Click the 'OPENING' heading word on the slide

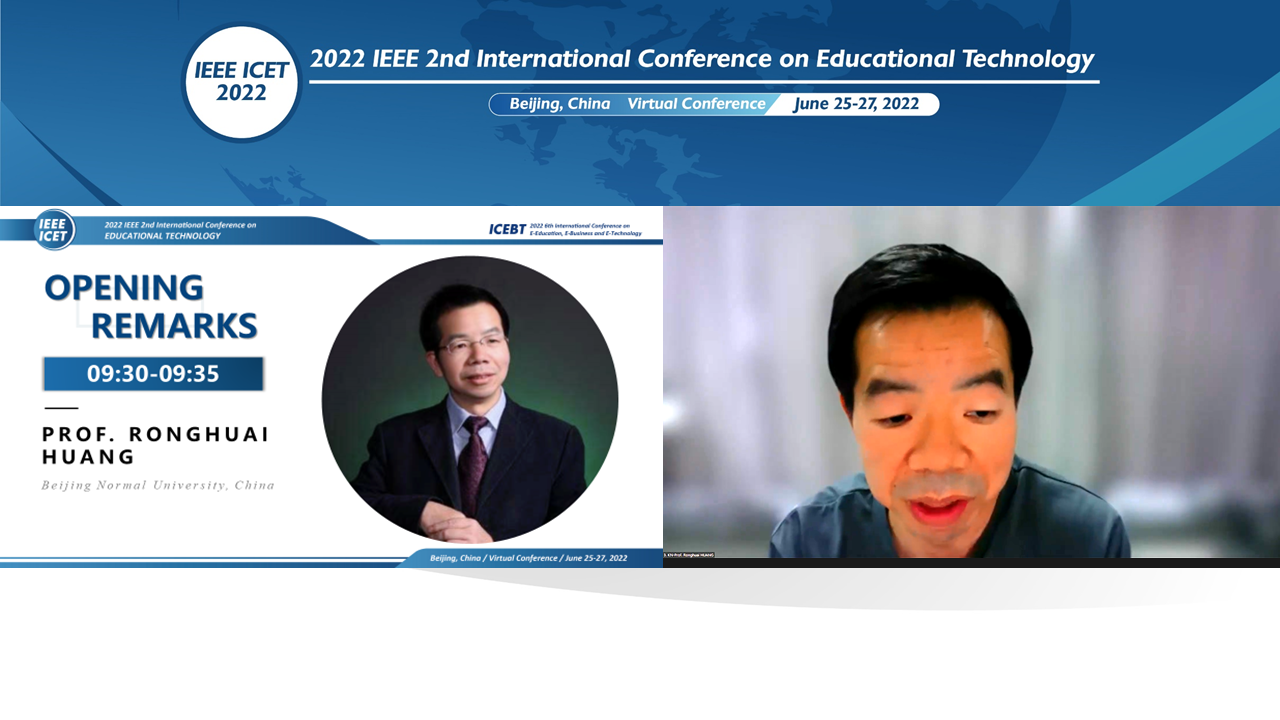124,288
